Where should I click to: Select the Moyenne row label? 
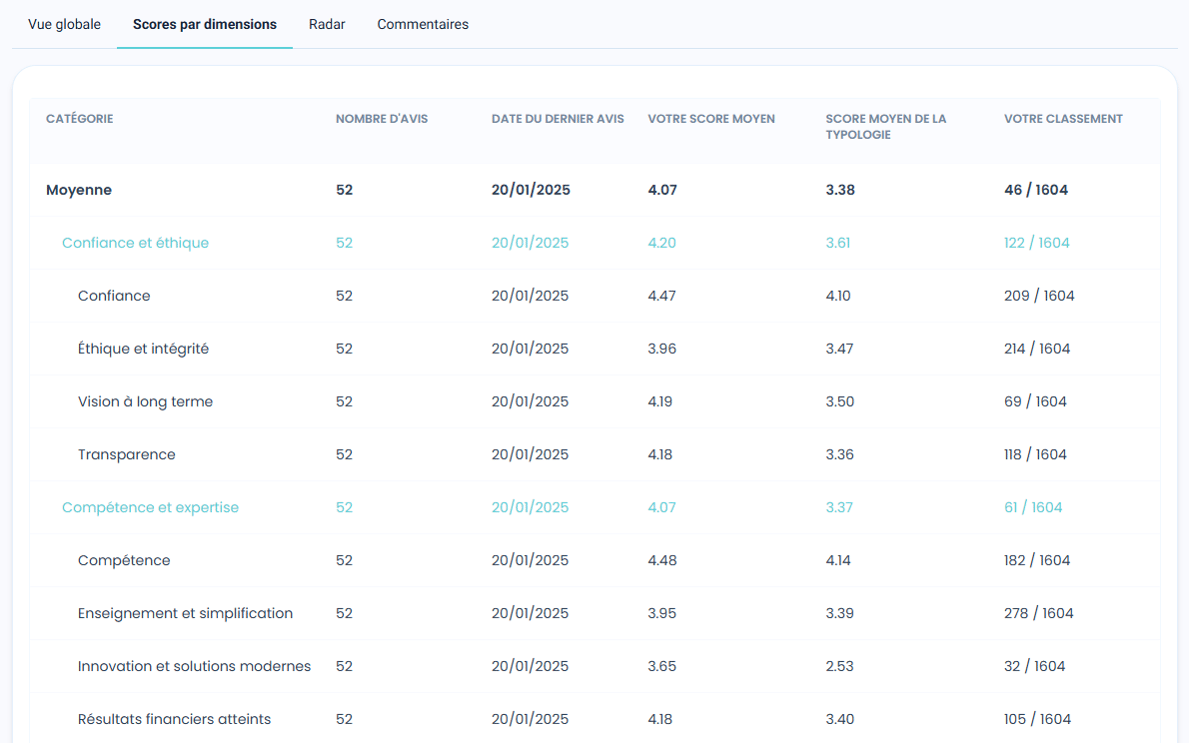pos(79,190)
